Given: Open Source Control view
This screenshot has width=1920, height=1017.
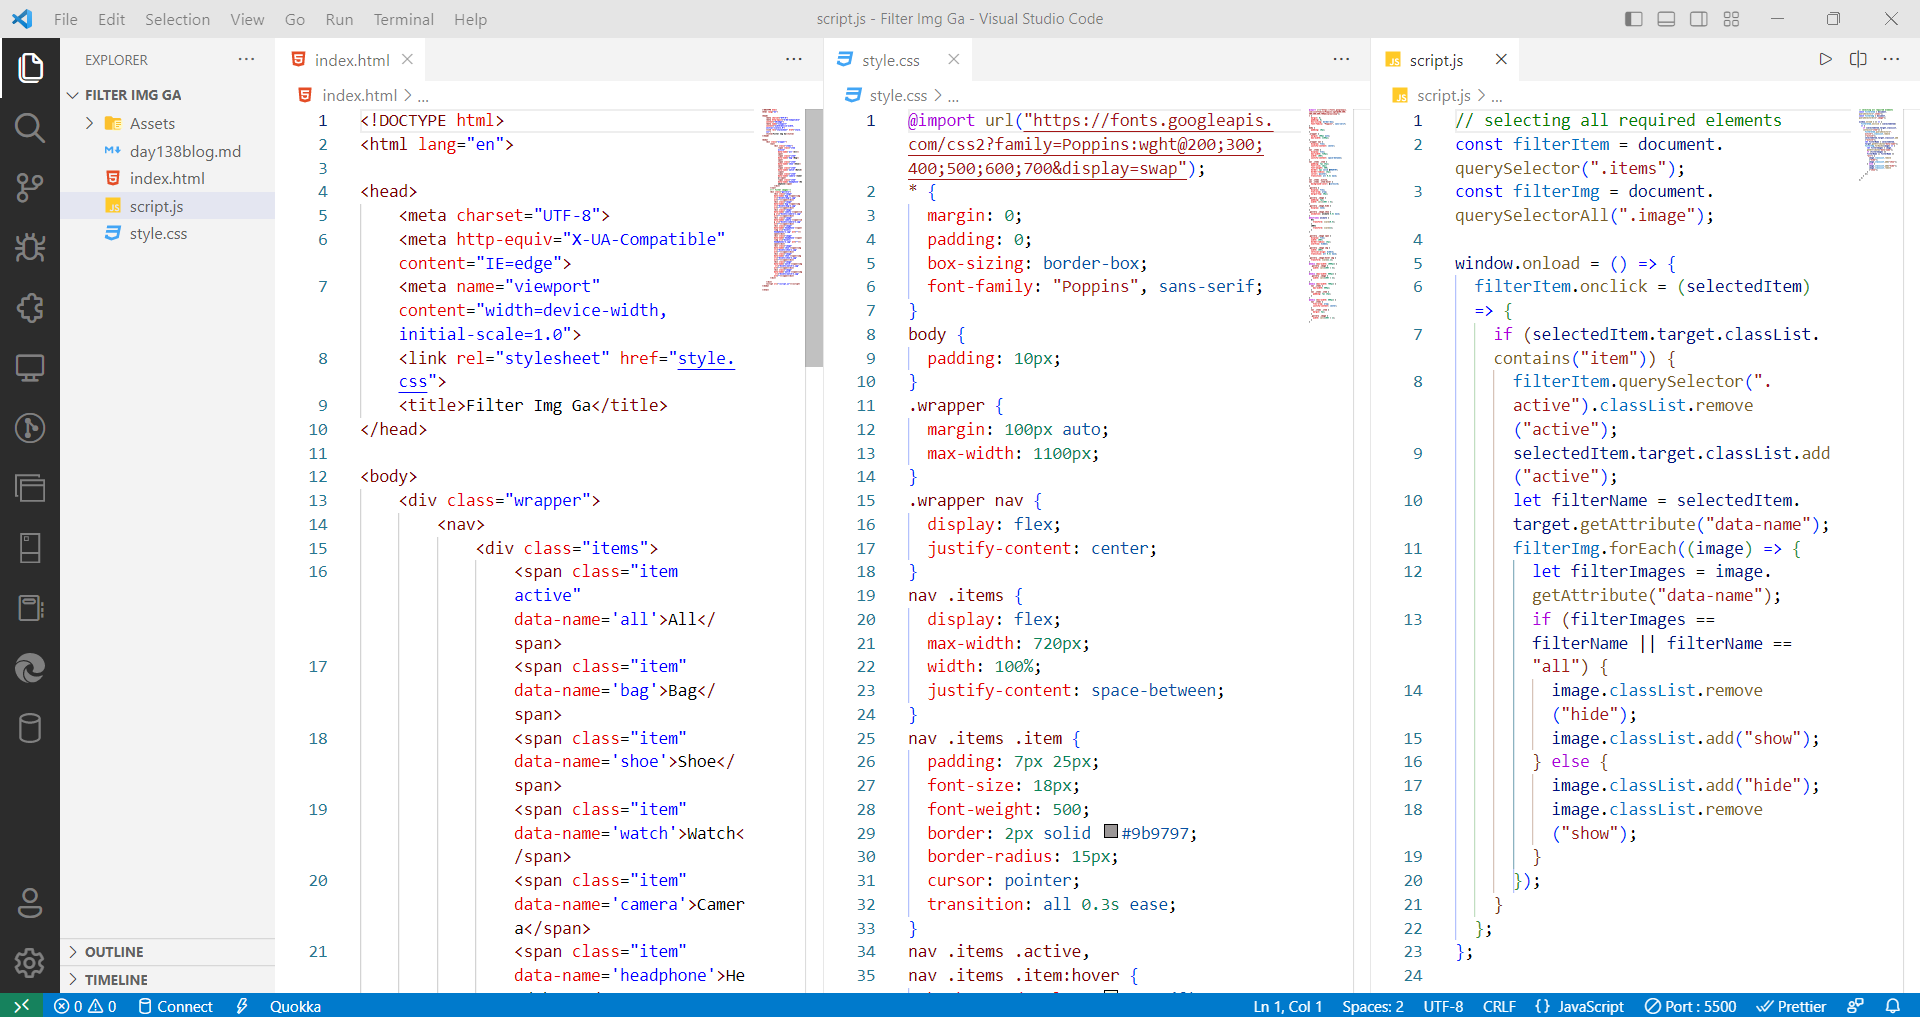Looking at the screenshot, I should coord(30,188).
